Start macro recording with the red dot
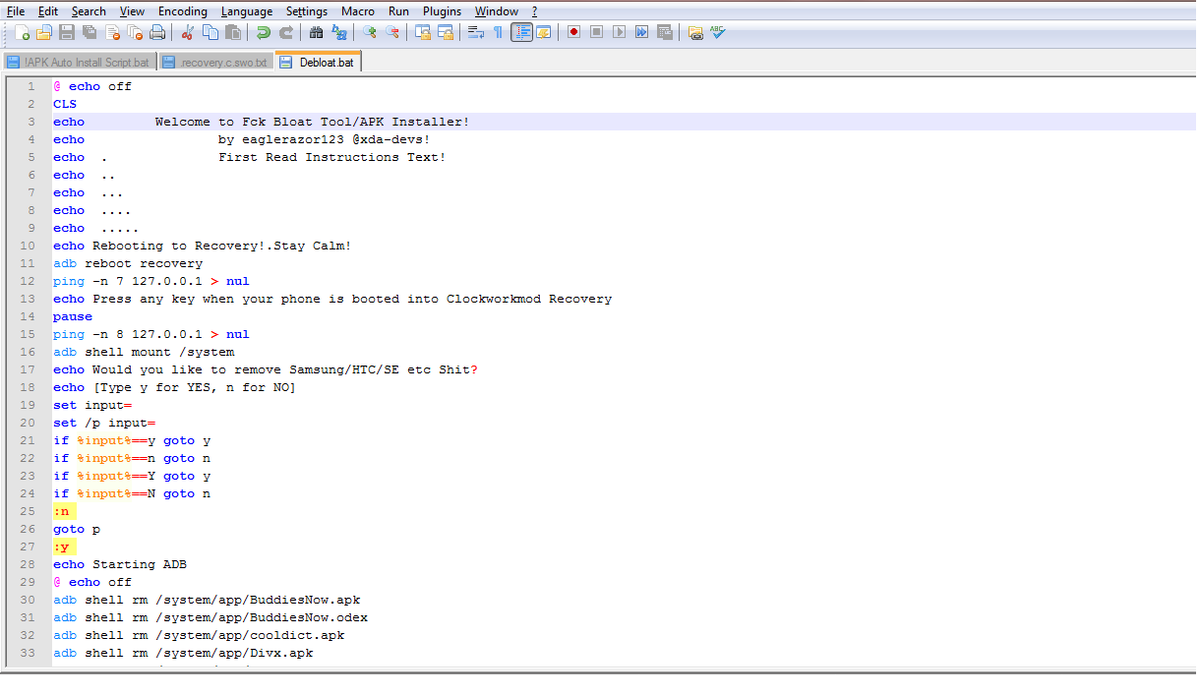1200x675 pixels. point(574,32)
